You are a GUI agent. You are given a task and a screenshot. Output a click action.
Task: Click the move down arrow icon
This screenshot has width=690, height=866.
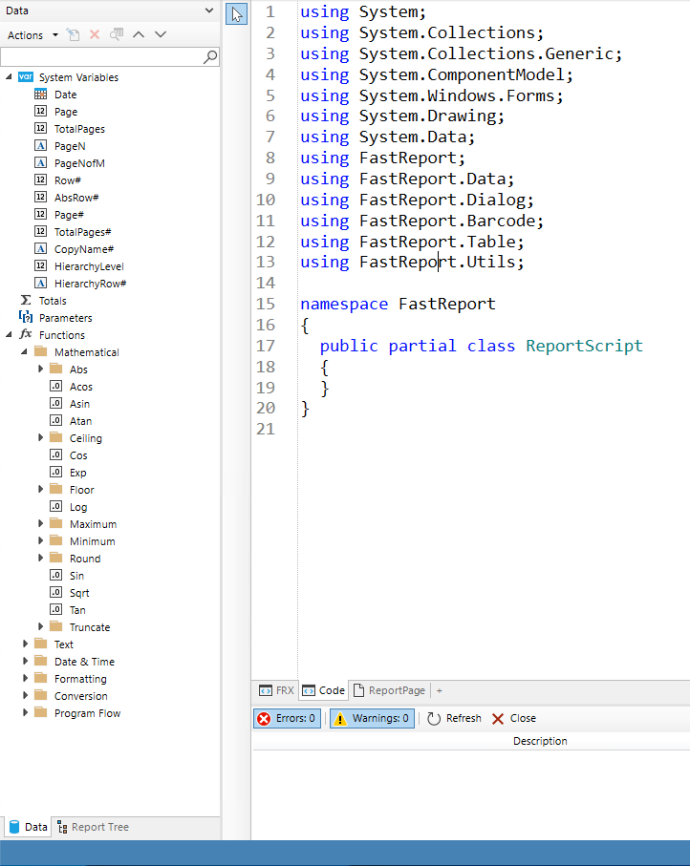160,35
